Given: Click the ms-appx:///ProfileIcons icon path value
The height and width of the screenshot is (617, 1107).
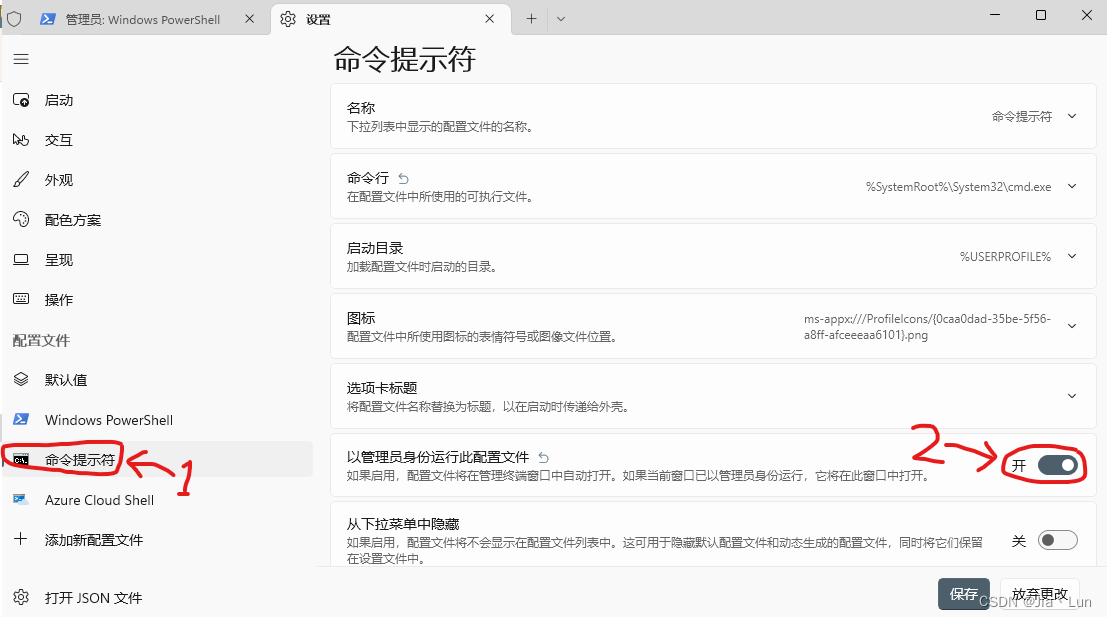Looking at the screenshot, I should coord(927,327).
